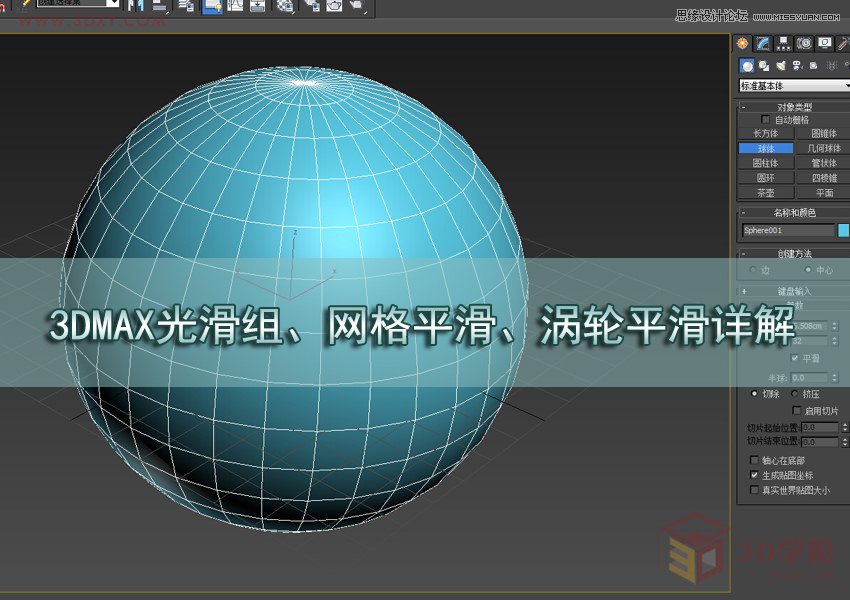
Task: Switch to the Motion panel tab
Action: pyautogui.click(x=803, y=42)
